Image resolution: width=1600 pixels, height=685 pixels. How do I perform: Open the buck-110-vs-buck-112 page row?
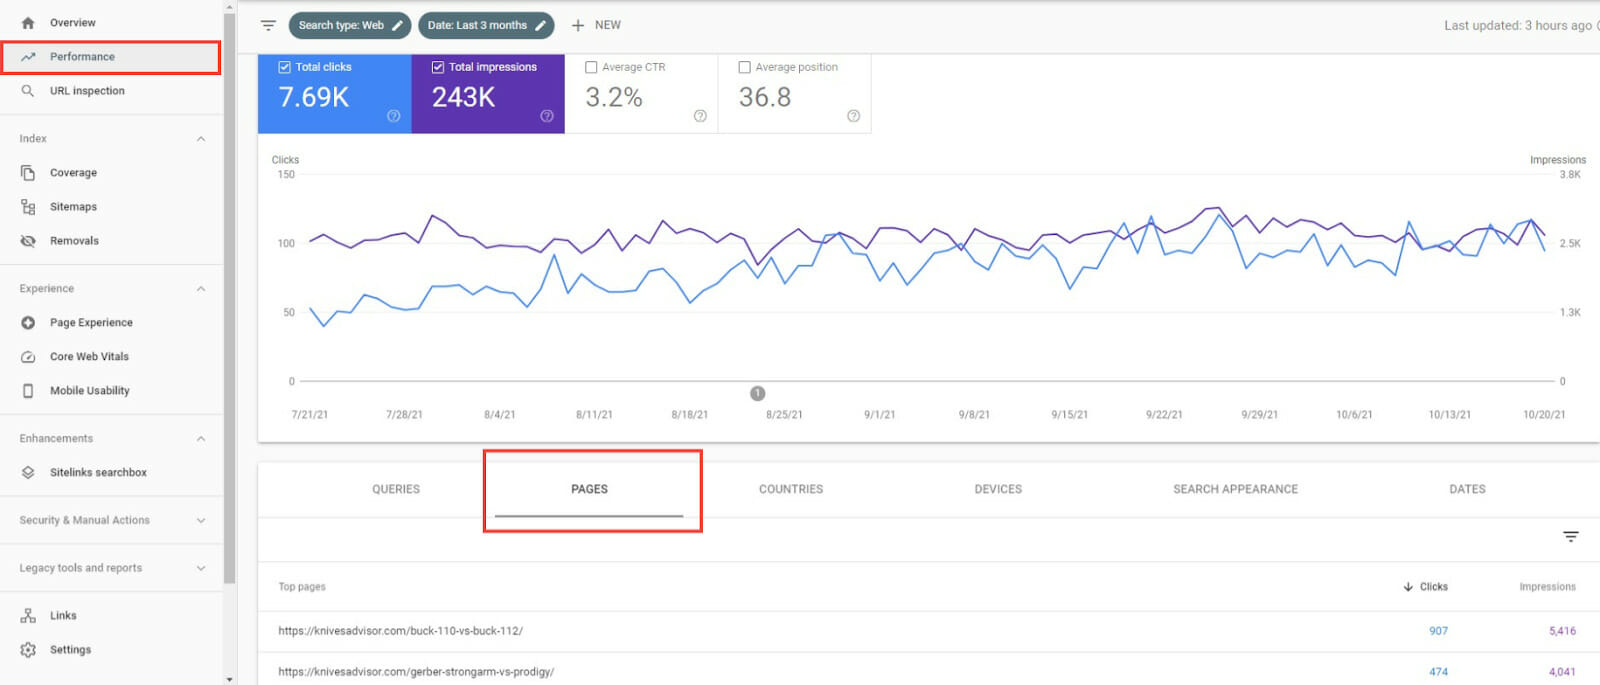[x=400, y=631]
